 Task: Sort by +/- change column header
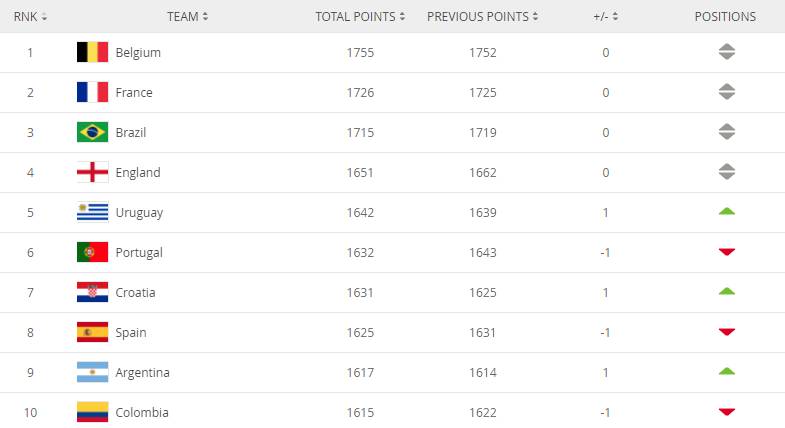tap(605, 17)
